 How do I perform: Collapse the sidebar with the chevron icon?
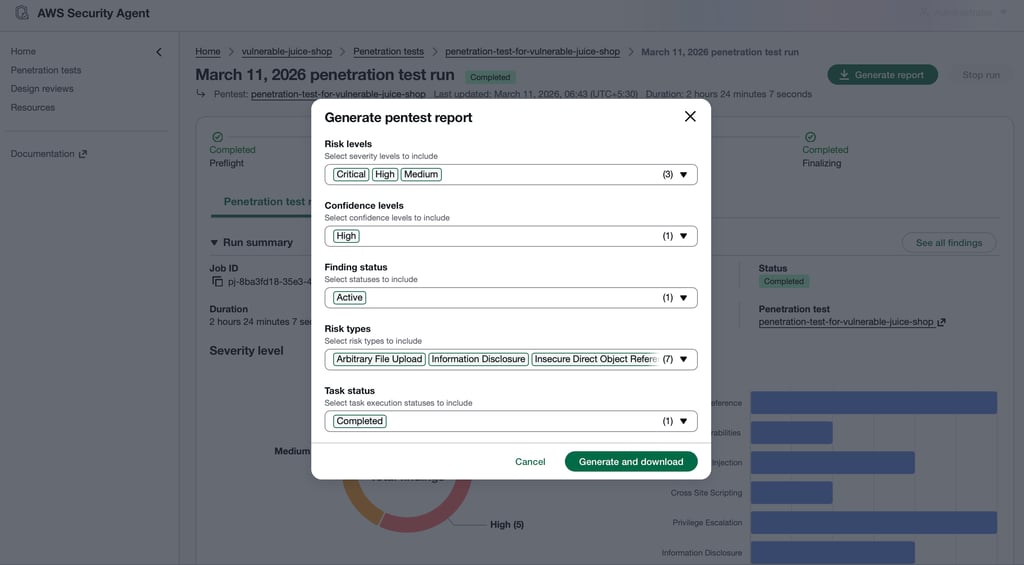[x=158, y=52]
